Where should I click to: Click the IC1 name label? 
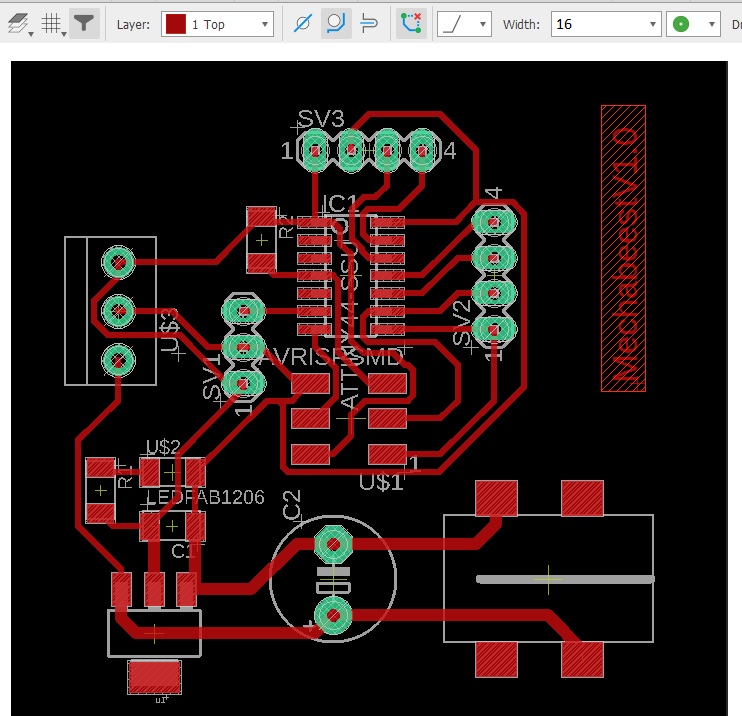pyautogui.click(x=340, y=204)
